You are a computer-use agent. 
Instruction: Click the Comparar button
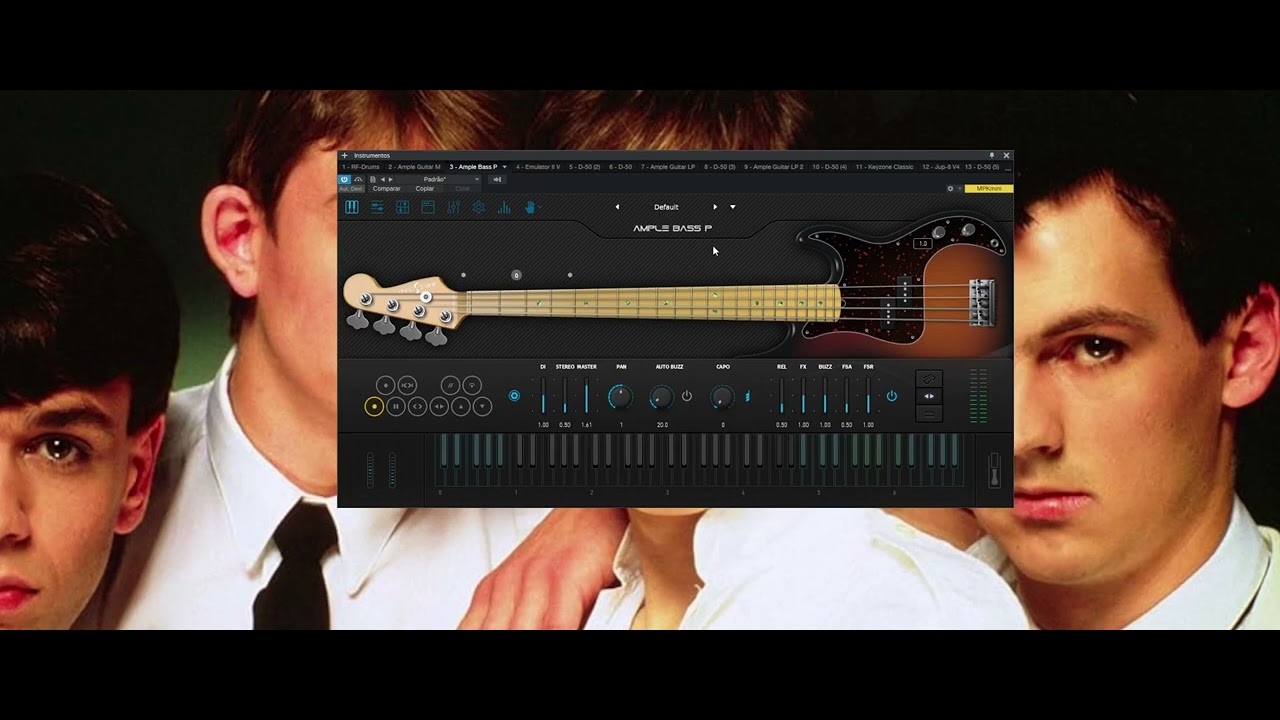coord(386,189)
